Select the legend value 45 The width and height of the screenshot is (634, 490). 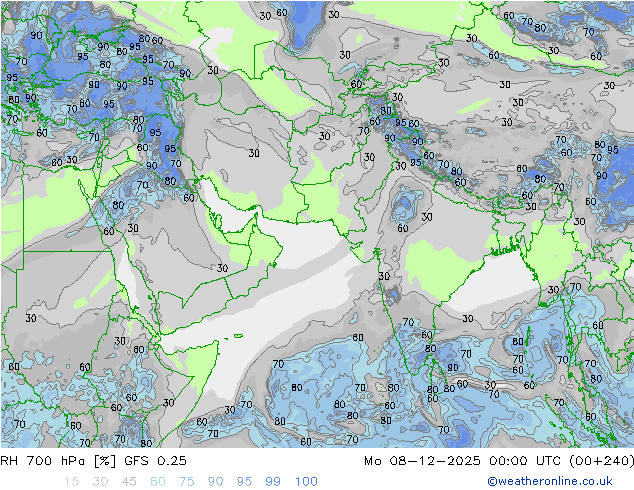[129, 481]
